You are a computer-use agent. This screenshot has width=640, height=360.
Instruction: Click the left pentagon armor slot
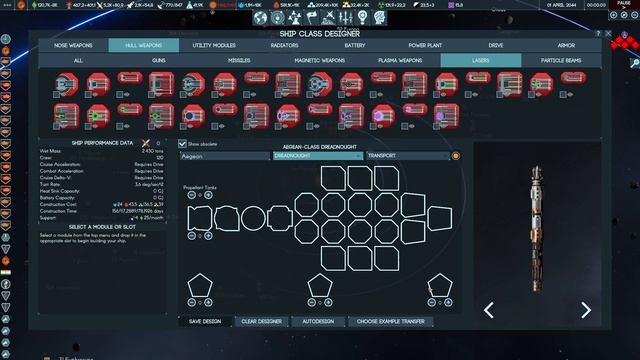point(200,285)
